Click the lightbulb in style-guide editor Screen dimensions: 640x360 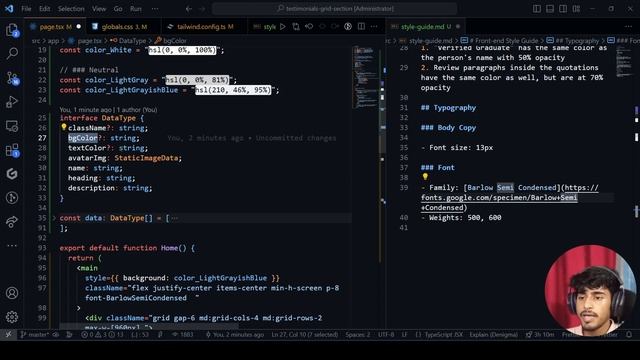click(425, 177)
